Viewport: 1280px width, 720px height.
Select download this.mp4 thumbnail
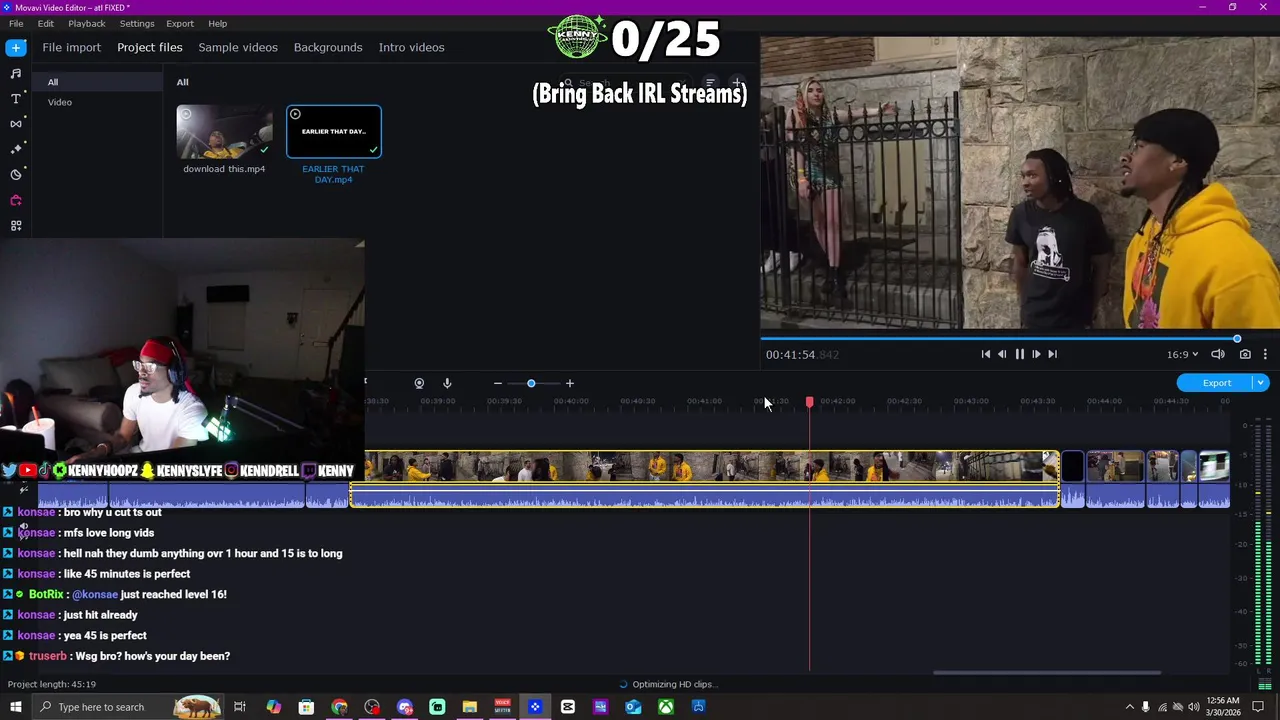224,132
